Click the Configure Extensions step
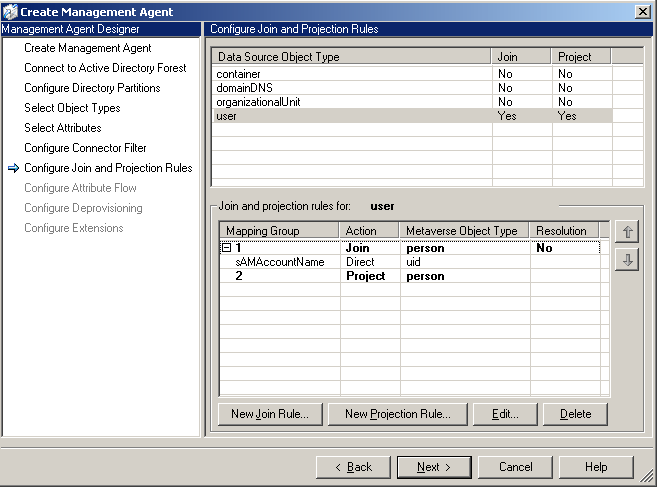657x487 pixels. [74, 228]
